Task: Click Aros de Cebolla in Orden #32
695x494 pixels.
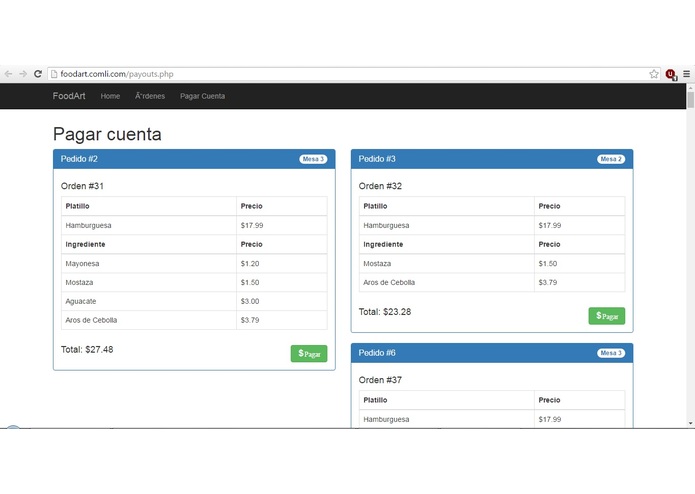Action: click(x=492, y=283)
